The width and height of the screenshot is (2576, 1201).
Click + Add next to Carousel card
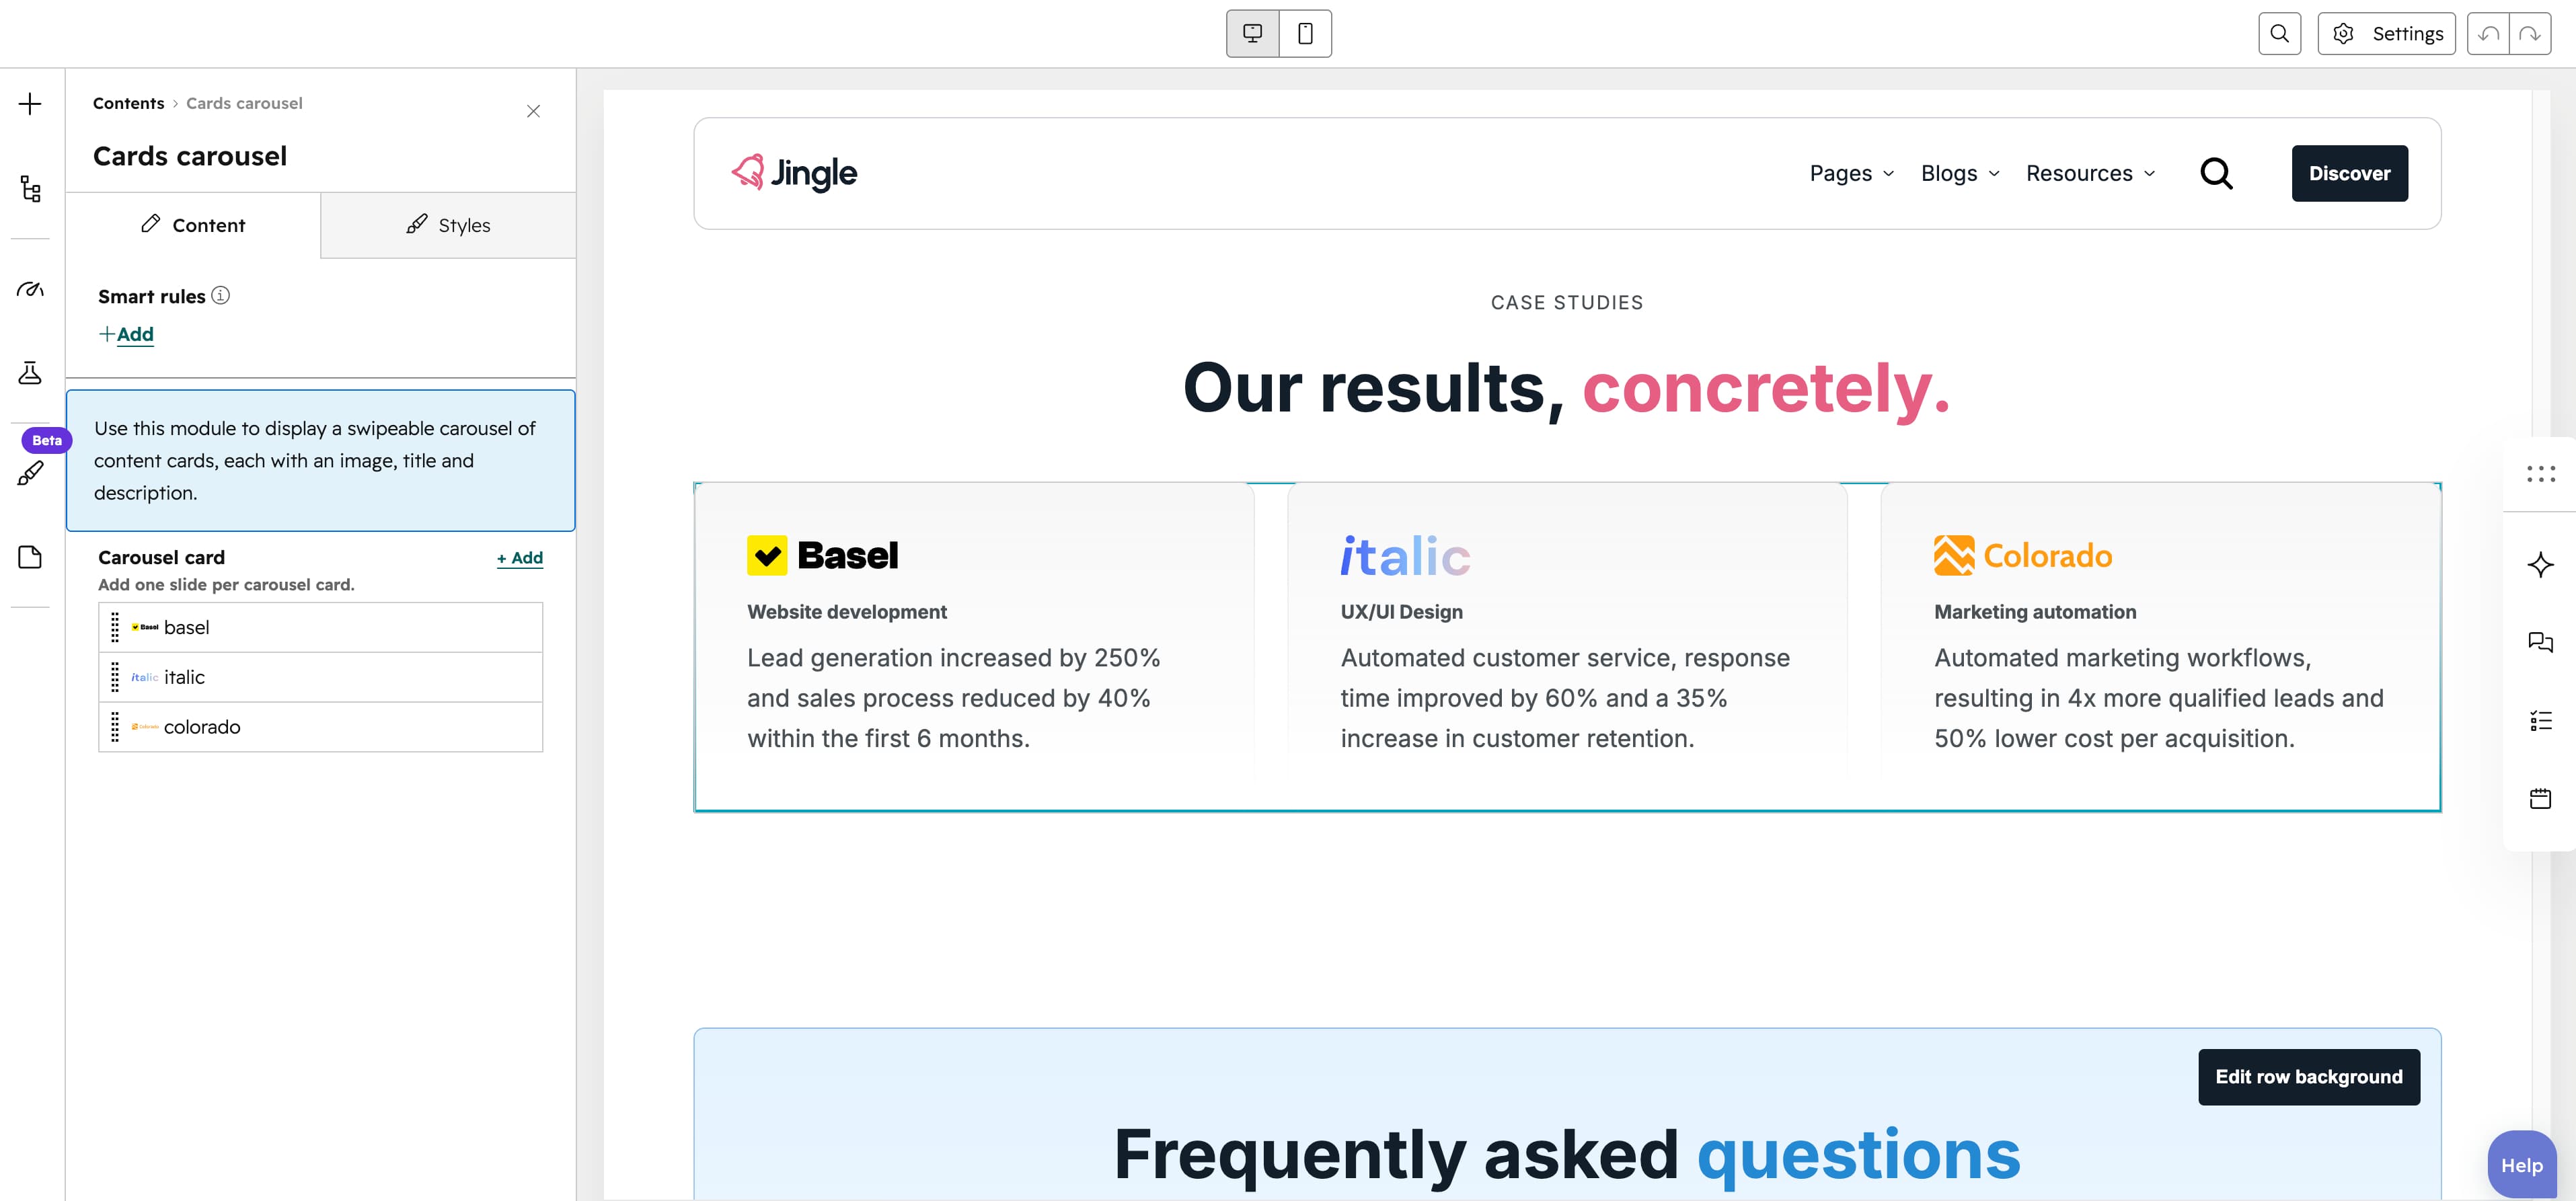tap(520, 558)
